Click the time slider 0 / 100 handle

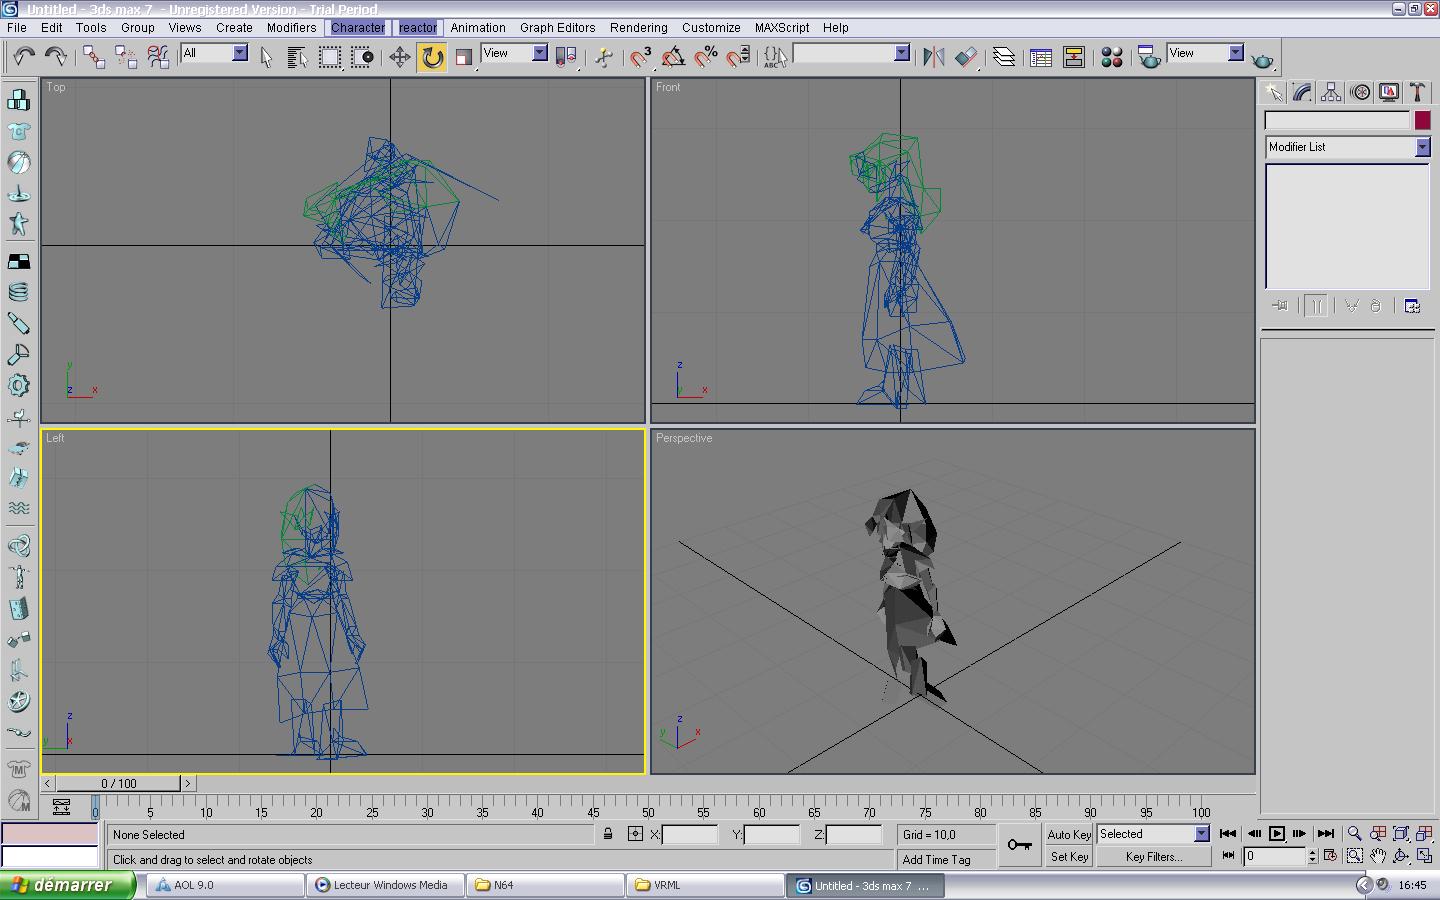[119, 783]
